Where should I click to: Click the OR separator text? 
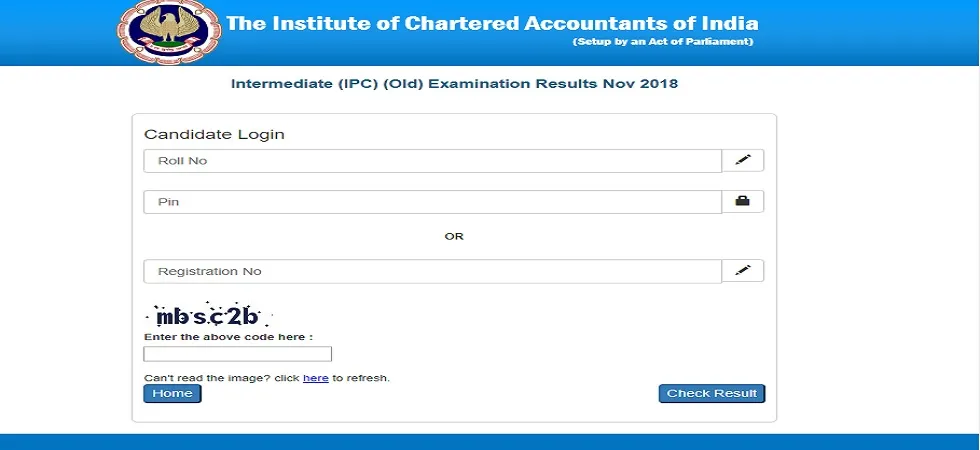coord(454,236)
